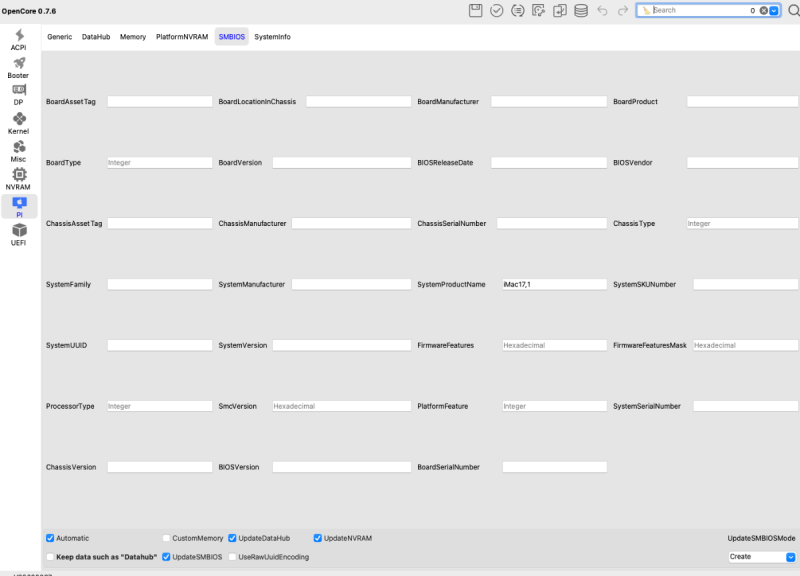Screen dimensions: 800x576
Task: Click the SystemFamily input field
Action: [160, 284]
